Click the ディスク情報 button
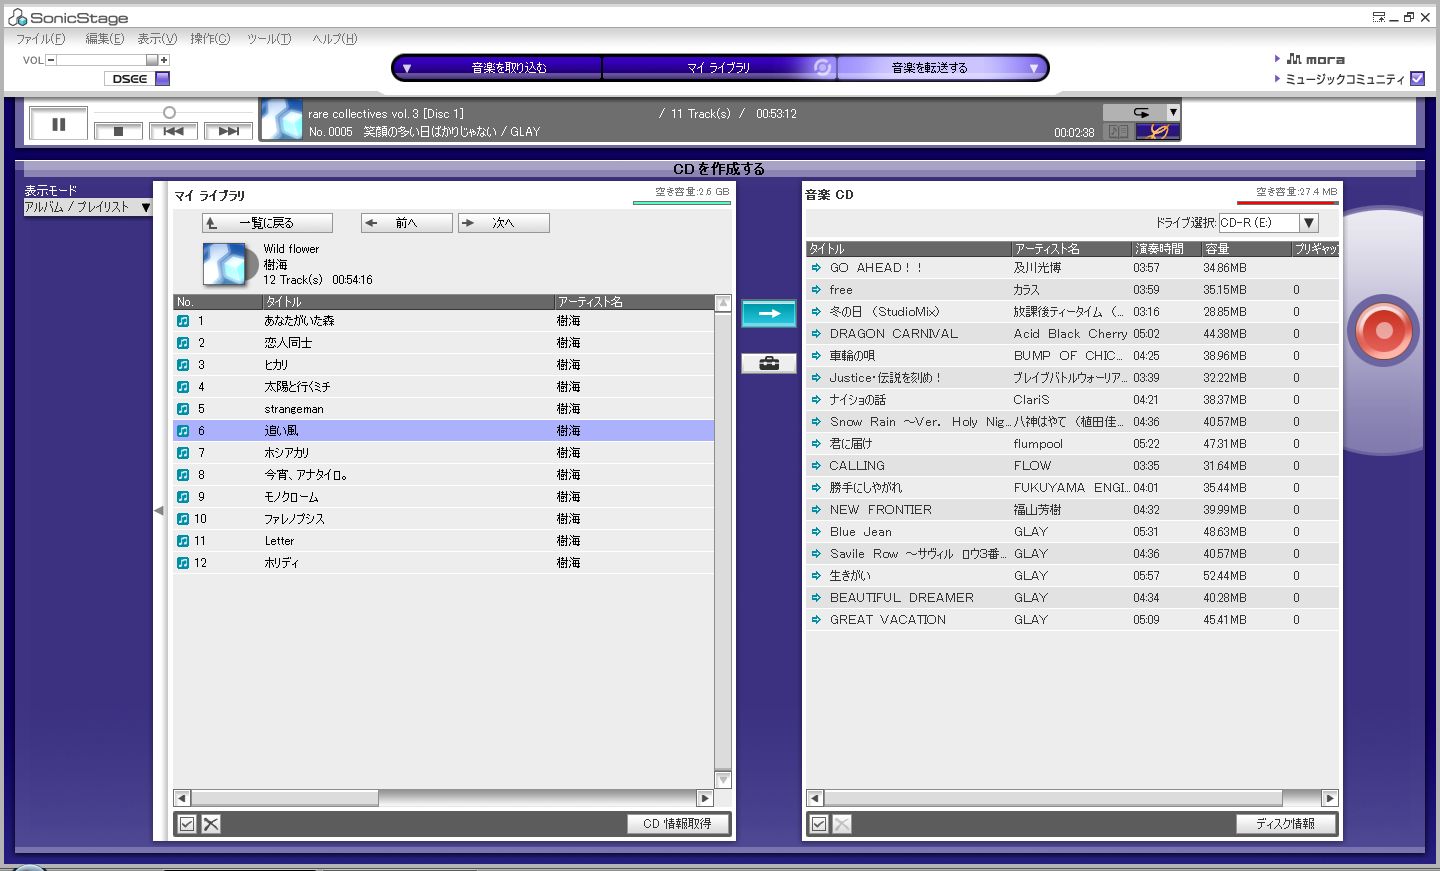This screenshot has width=1440, height=871. (1286, 824)
